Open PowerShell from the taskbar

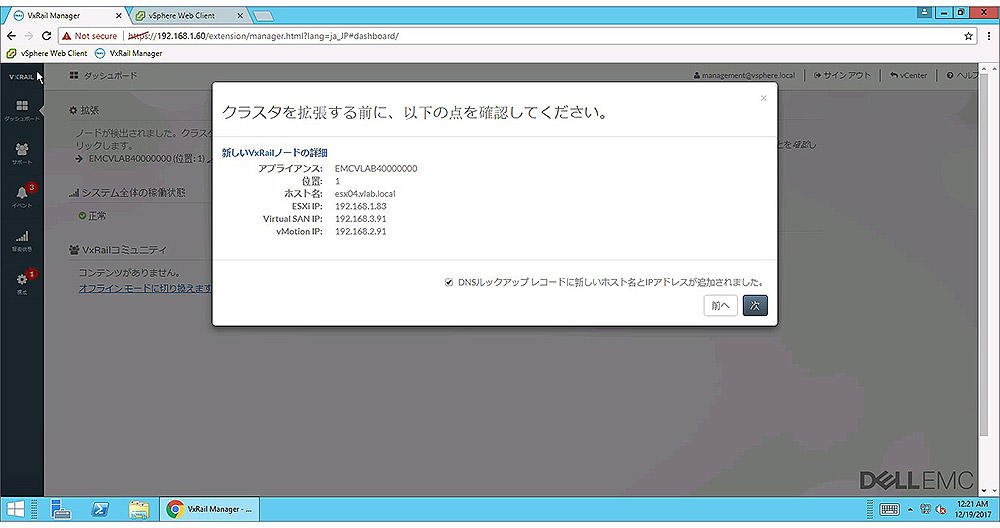click(x=100, y=510)
